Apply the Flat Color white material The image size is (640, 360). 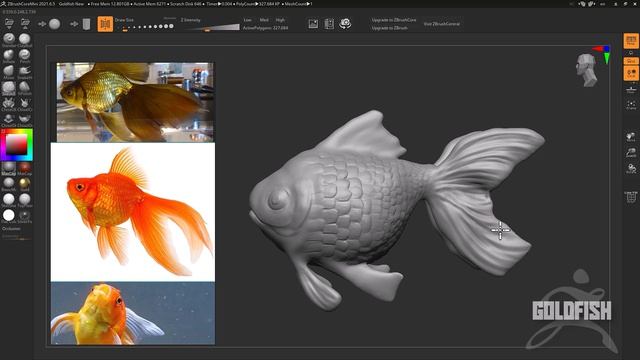pyautogui.click(x=9, y=216)
